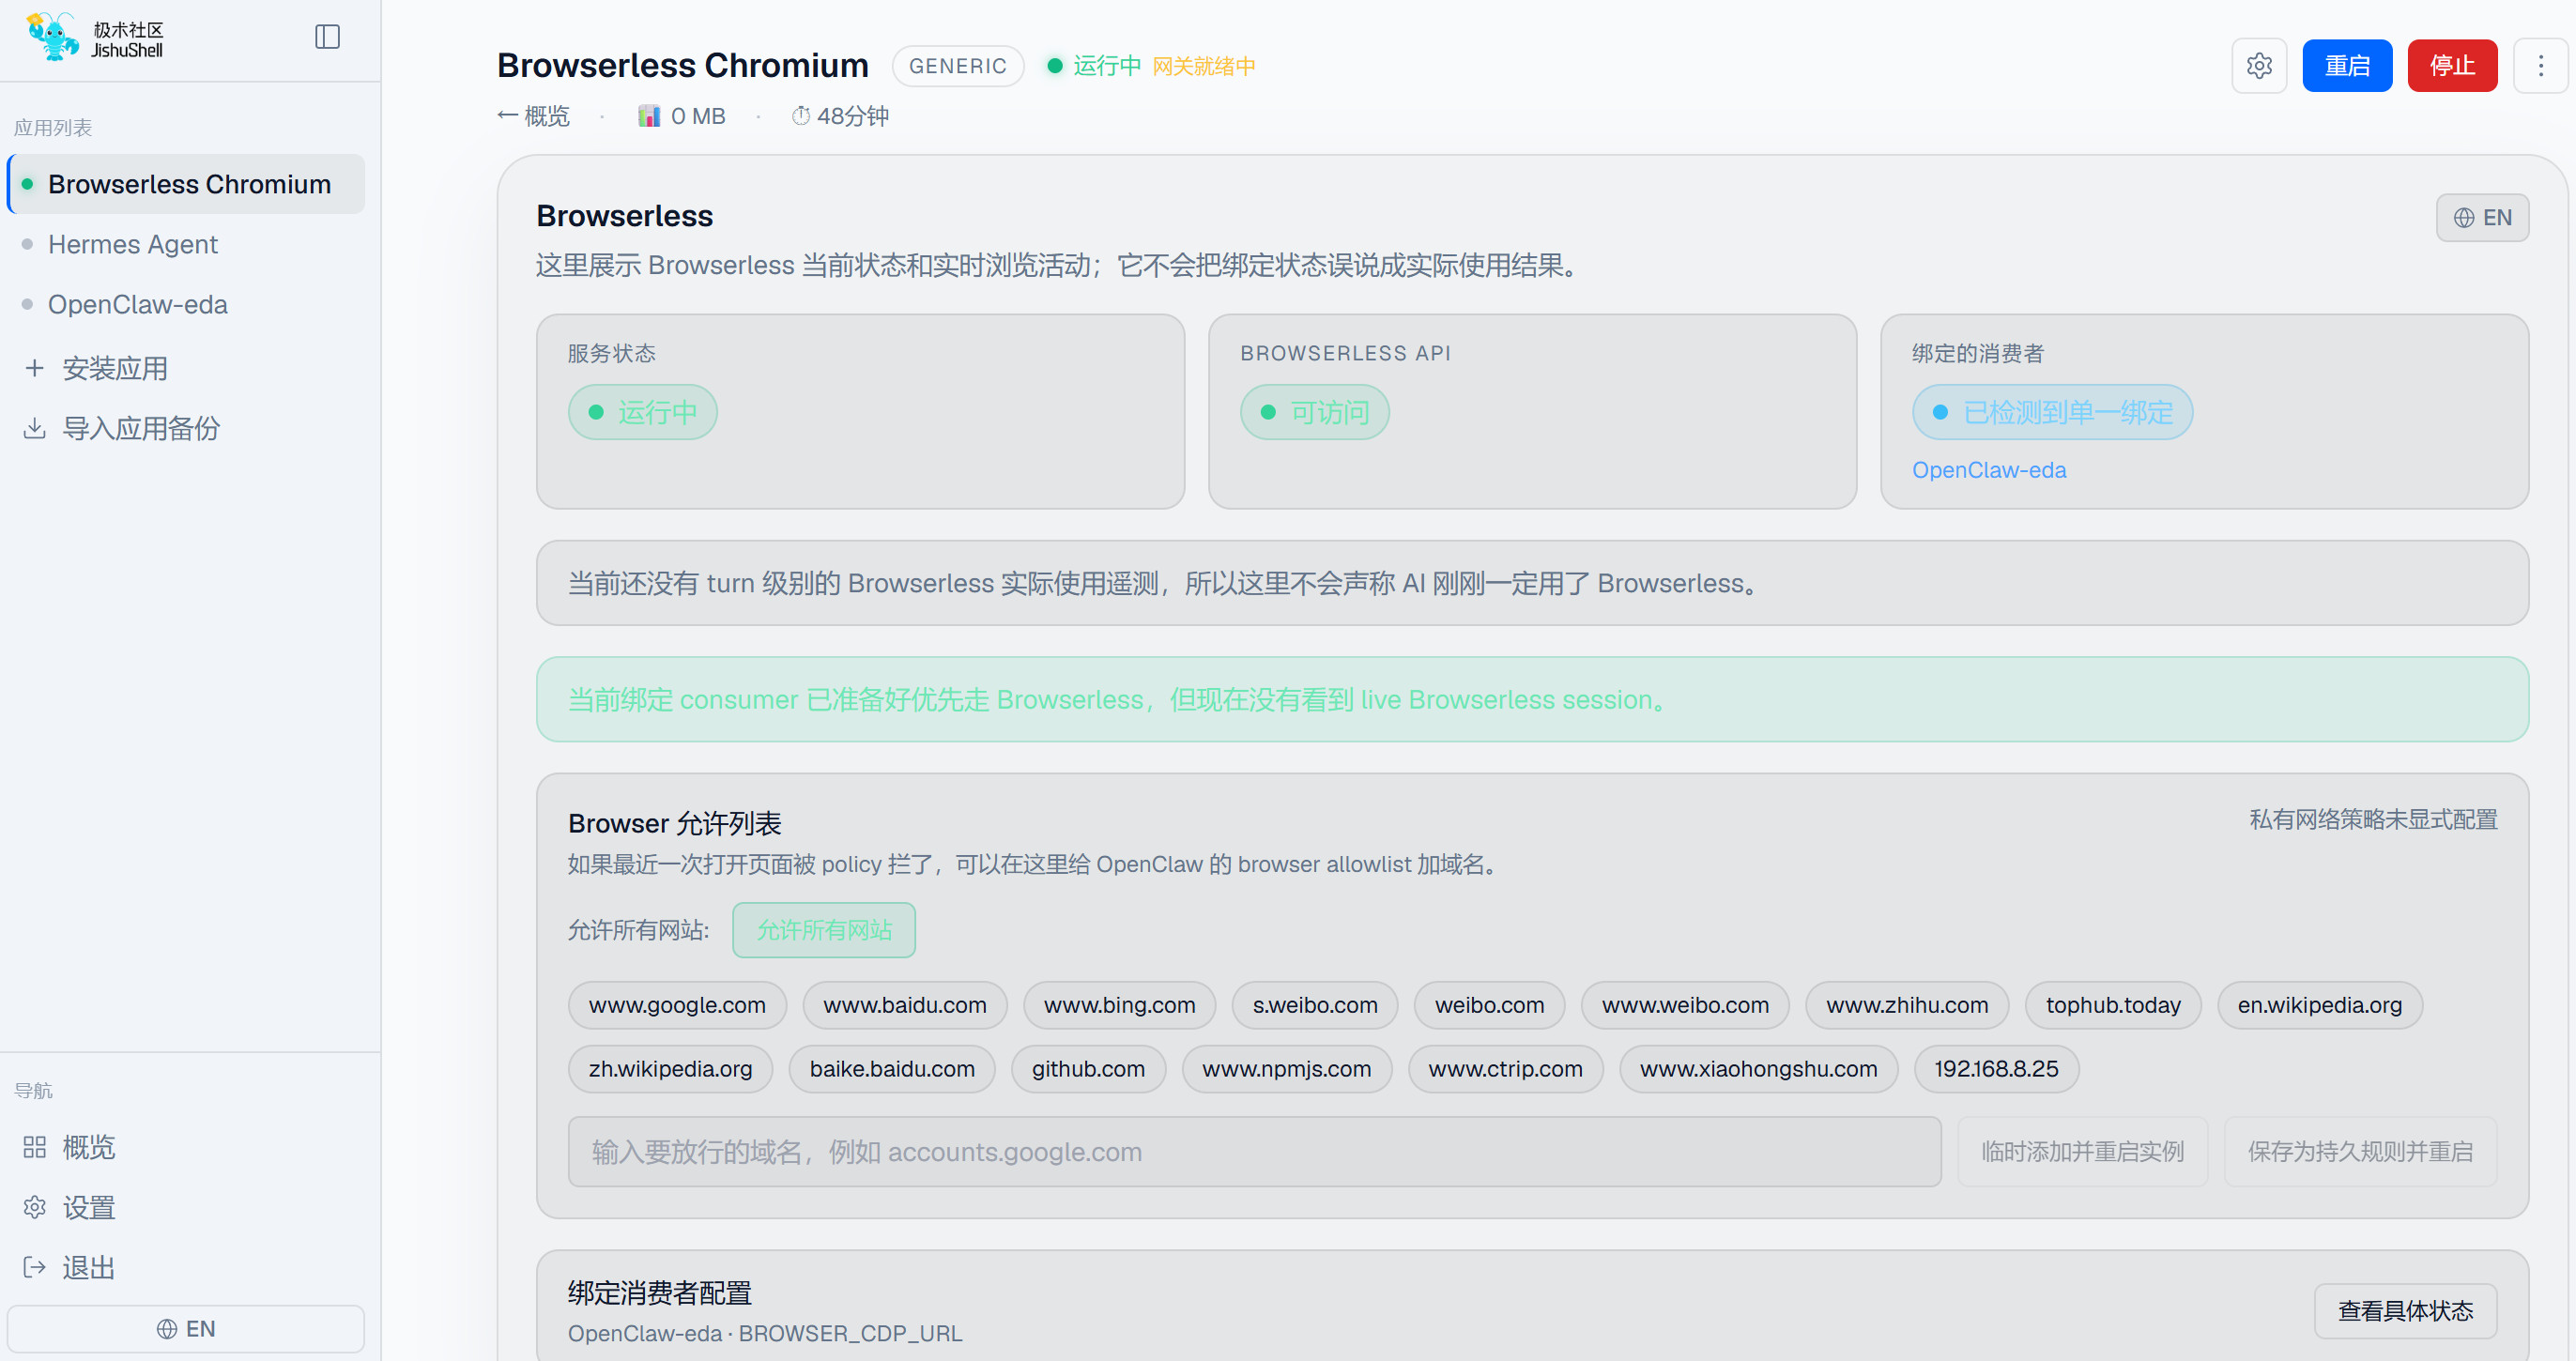This screenshot has height=1361, width=2576.
Task: Click the 可访问 API status pill
Action: (1314, 412)
